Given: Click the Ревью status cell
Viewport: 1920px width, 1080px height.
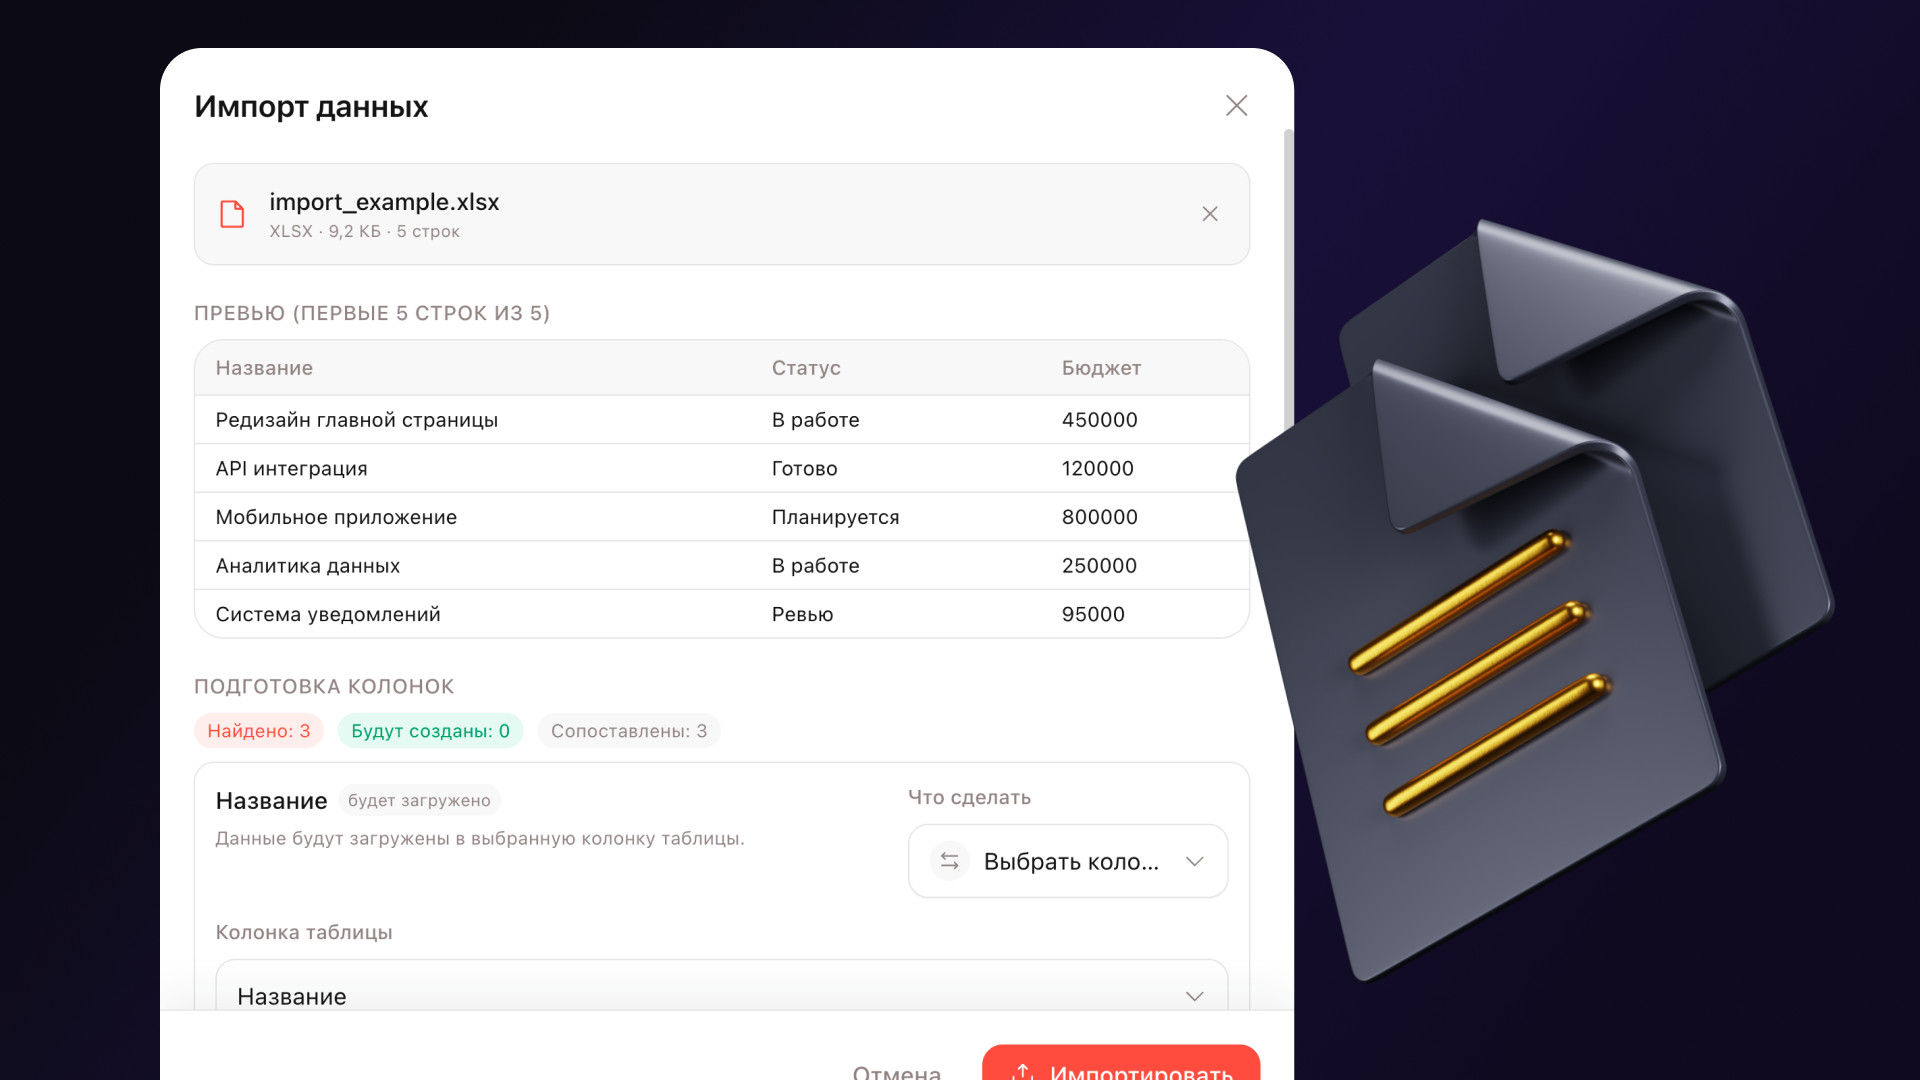Looking at the screenshot, I should coord(803,615).
